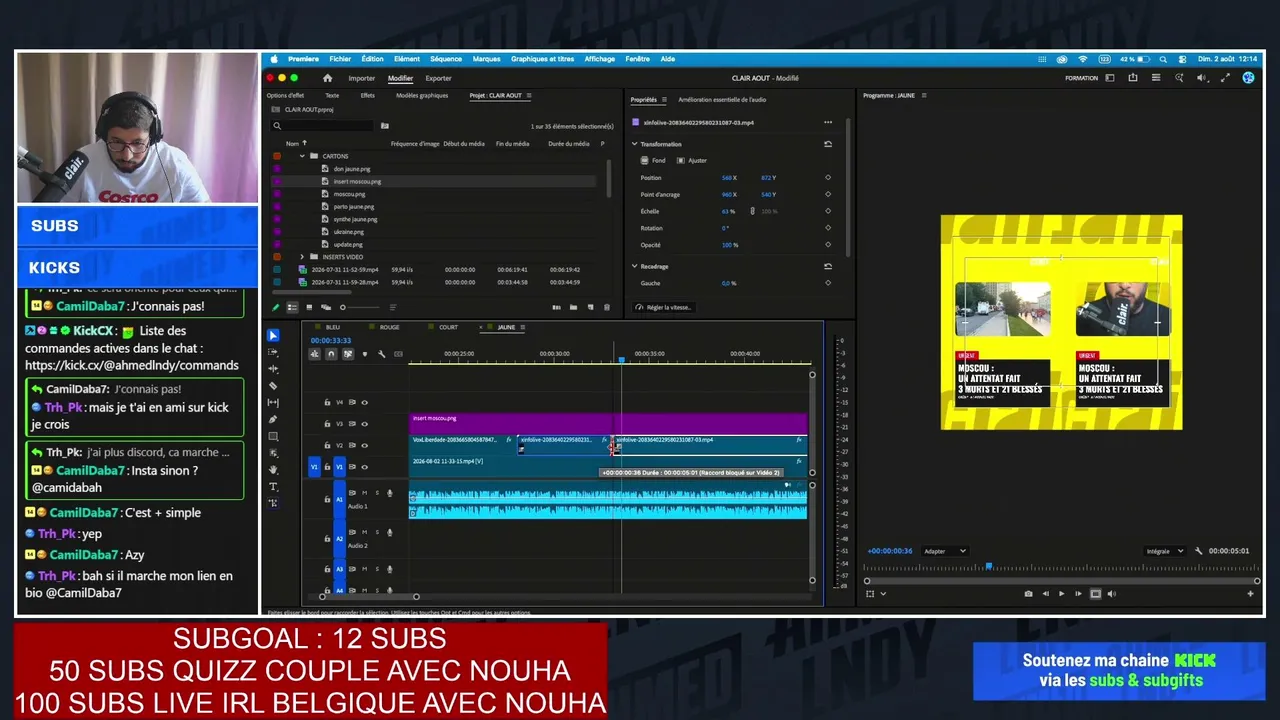The height and width of the screenshot is (720, 1280).
Task: Toggle visibility of track V4
Action: pos(364,402)
